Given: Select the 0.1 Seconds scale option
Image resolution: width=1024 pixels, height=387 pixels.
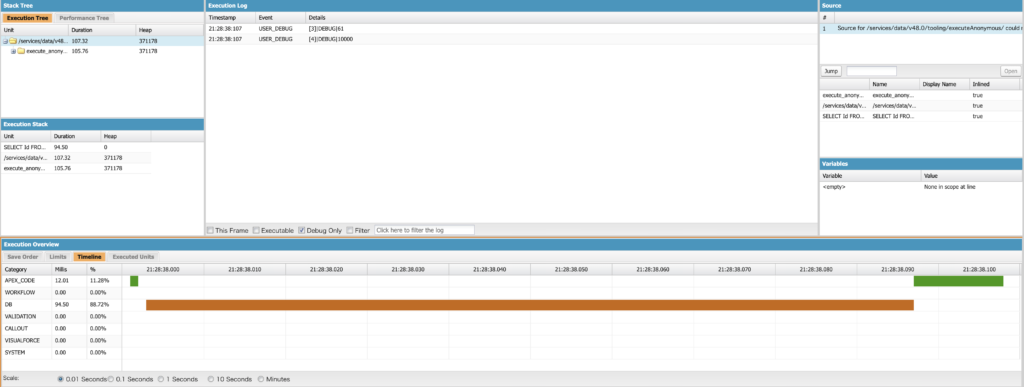Looking at the screenshot, I should pyautogui.click(x=110, y=379).
